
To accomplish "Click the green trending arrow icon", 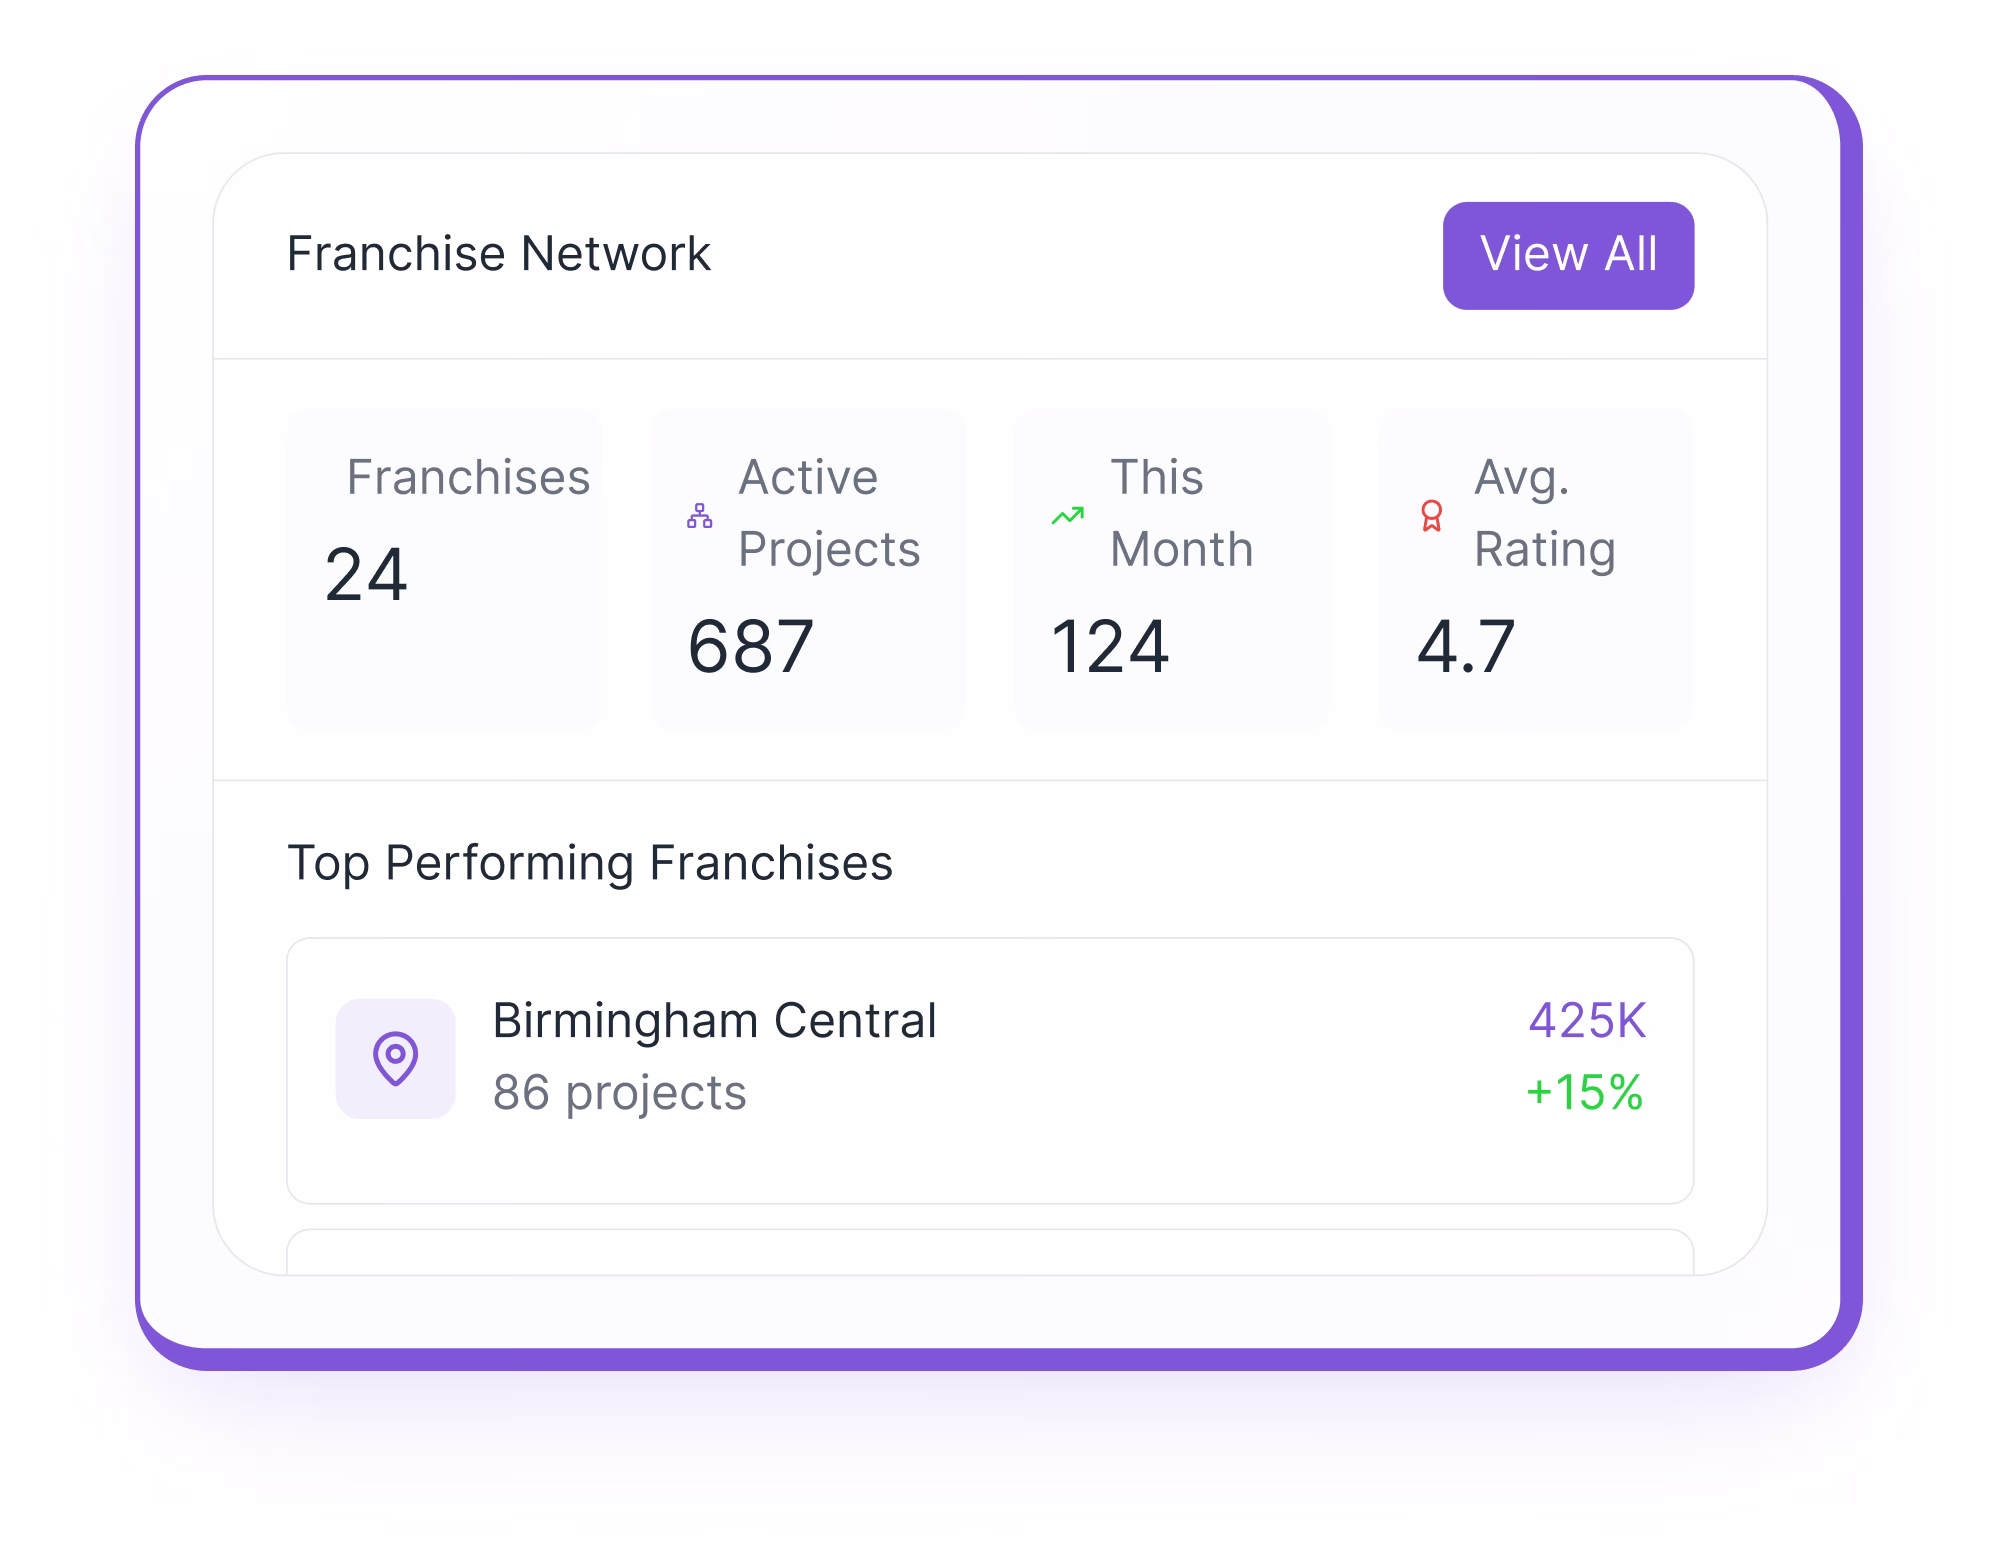I will 1066,514.
